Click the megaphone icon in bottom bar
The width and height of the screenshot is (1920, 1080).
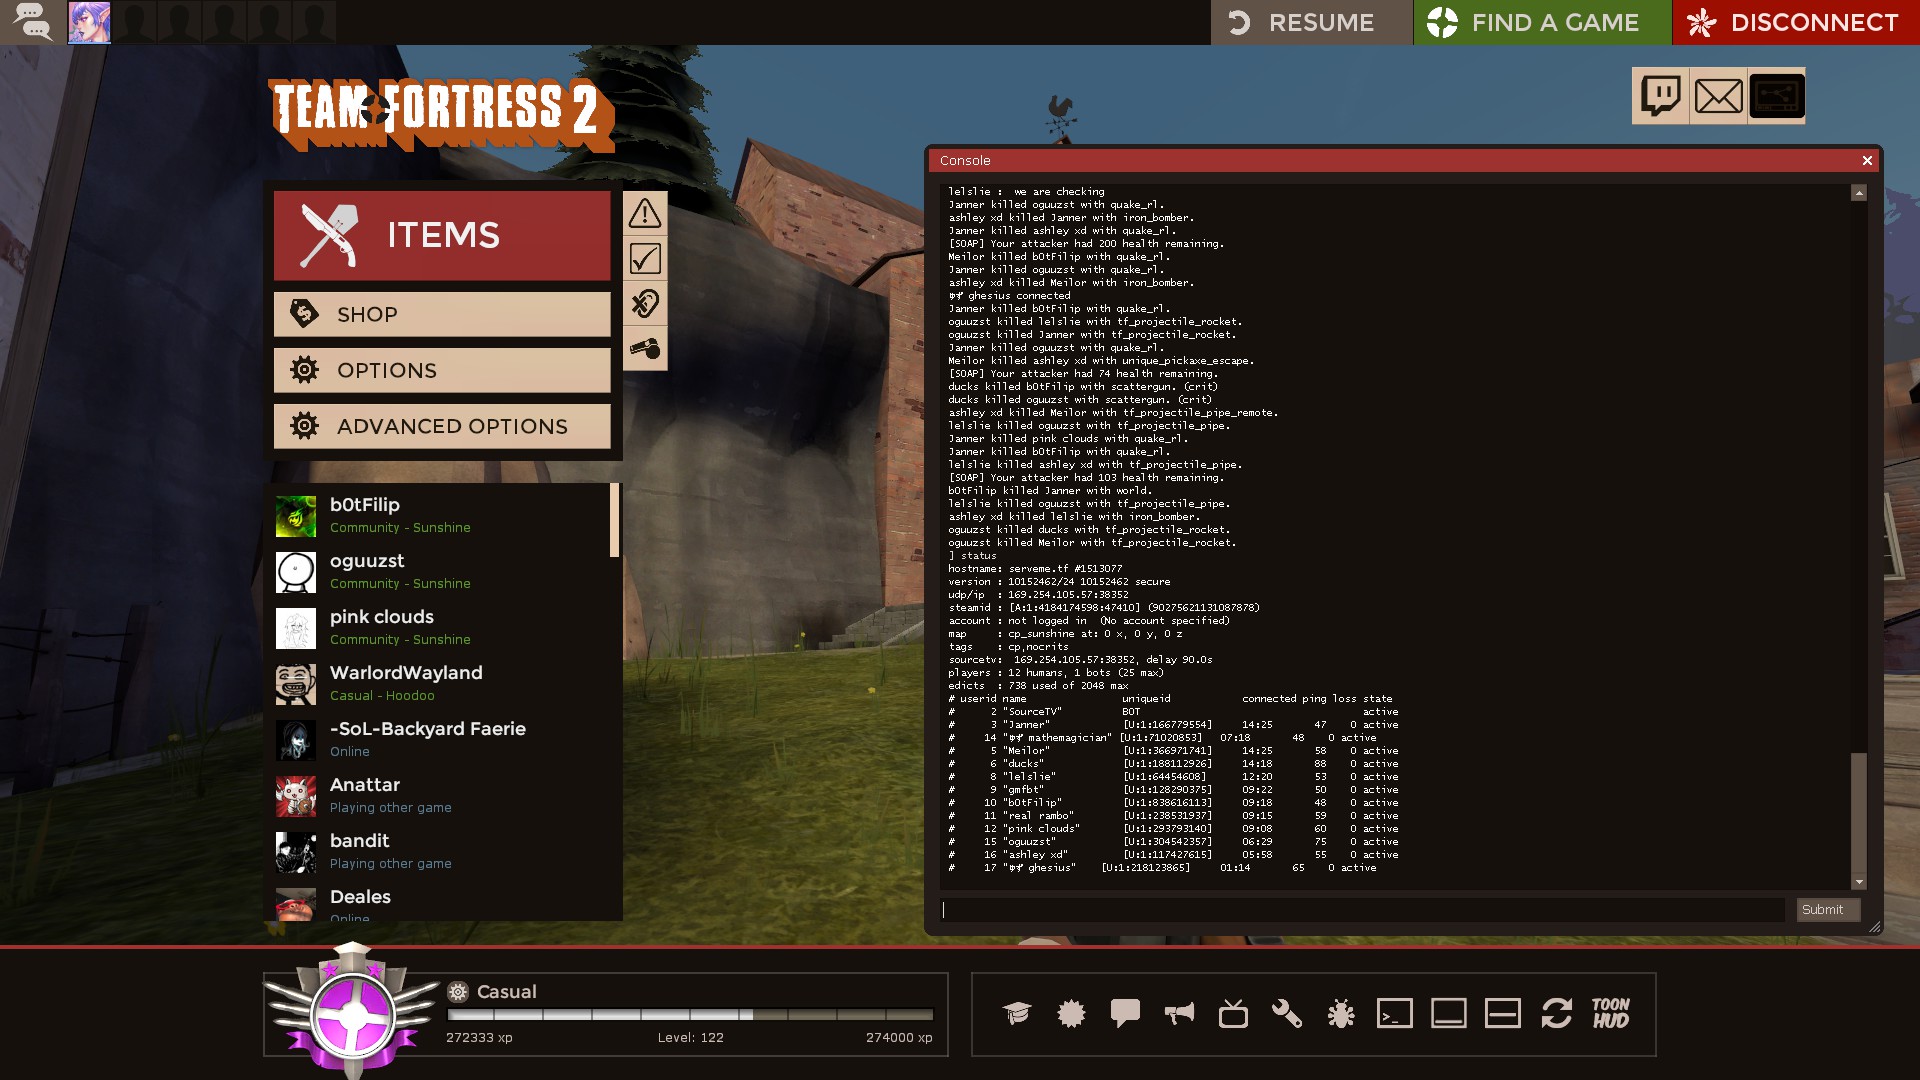(x=1179, y=1014)
